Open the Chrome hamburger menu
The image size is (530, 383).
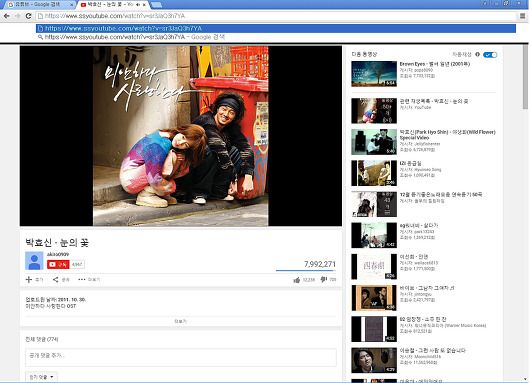click(523, 16)
